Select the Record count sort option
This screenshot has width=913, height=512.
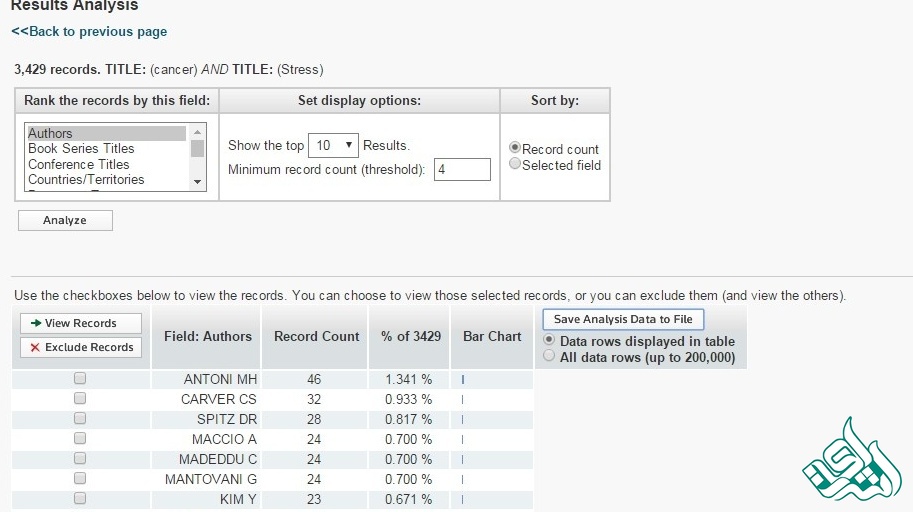pyautogui.click(x=515, y=148)
